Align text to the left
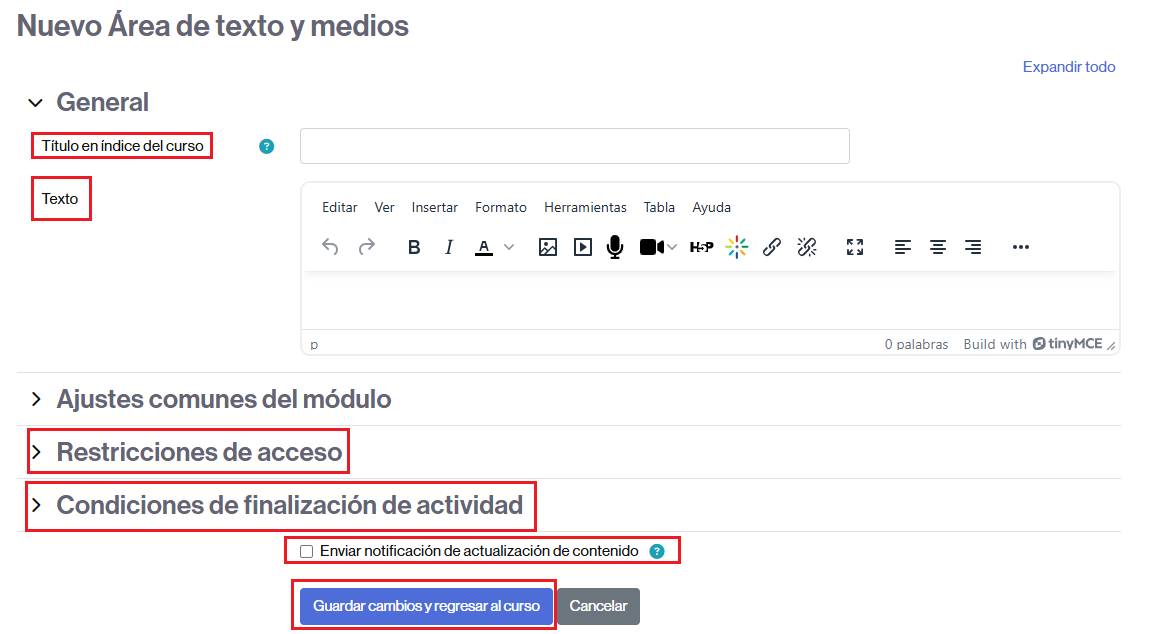 903,247
